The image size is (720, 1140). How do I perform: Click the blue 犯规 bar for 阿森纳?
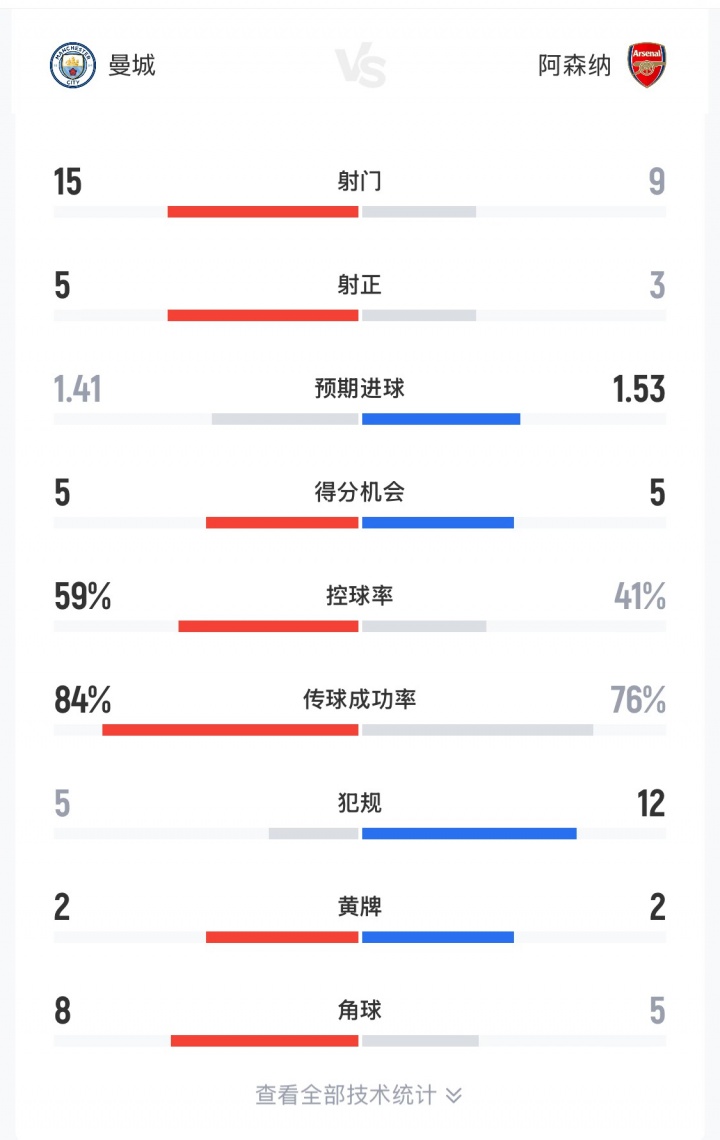(x=469, y=833)
